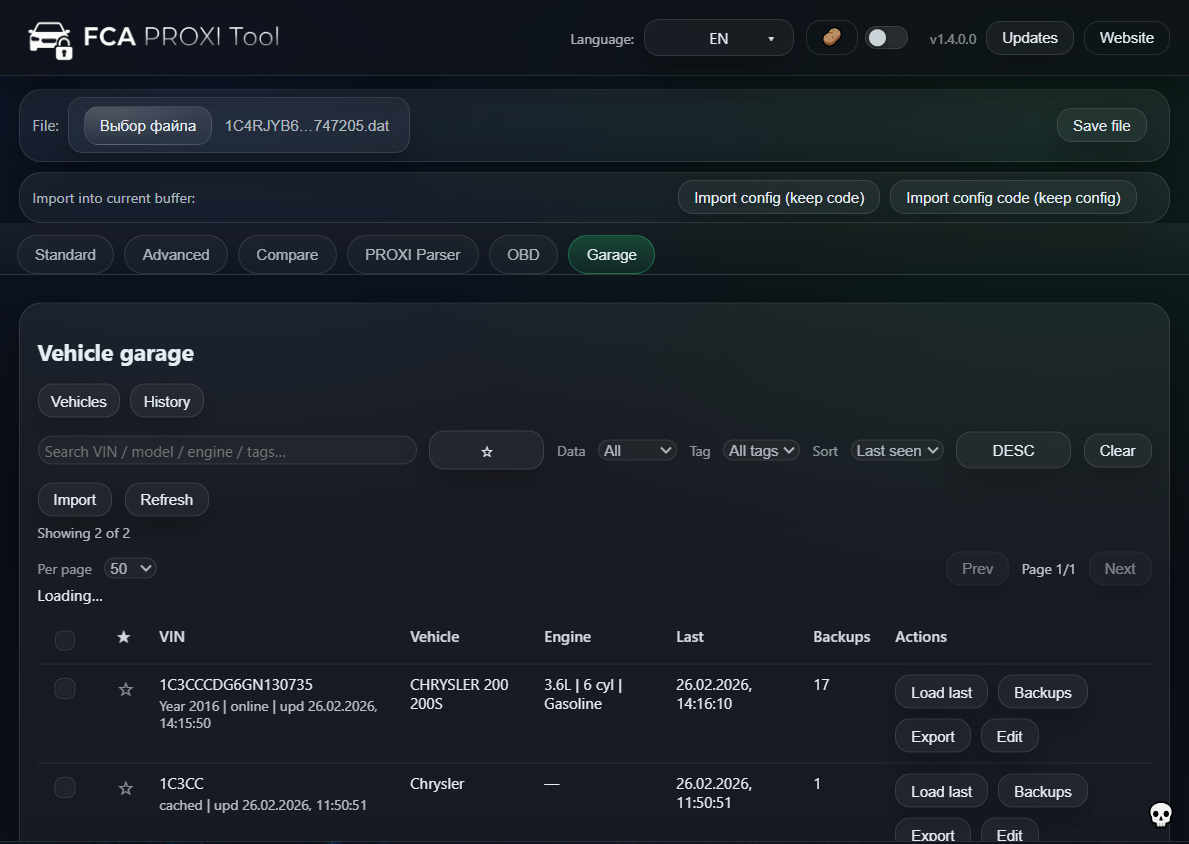The width and height of the screenshot is (1189, 844).
Task: Click the Search VIN / model input field
Action: click(227, 450)
